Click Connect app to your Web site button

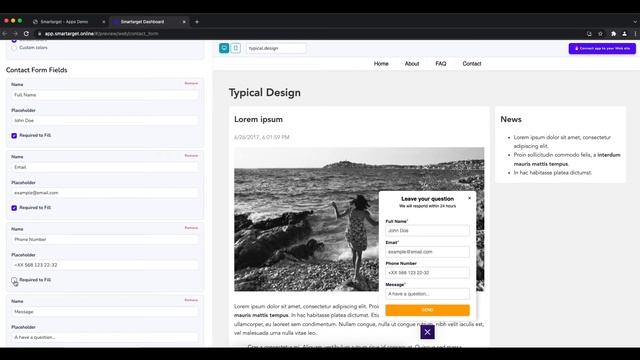[x=602, y=49]
